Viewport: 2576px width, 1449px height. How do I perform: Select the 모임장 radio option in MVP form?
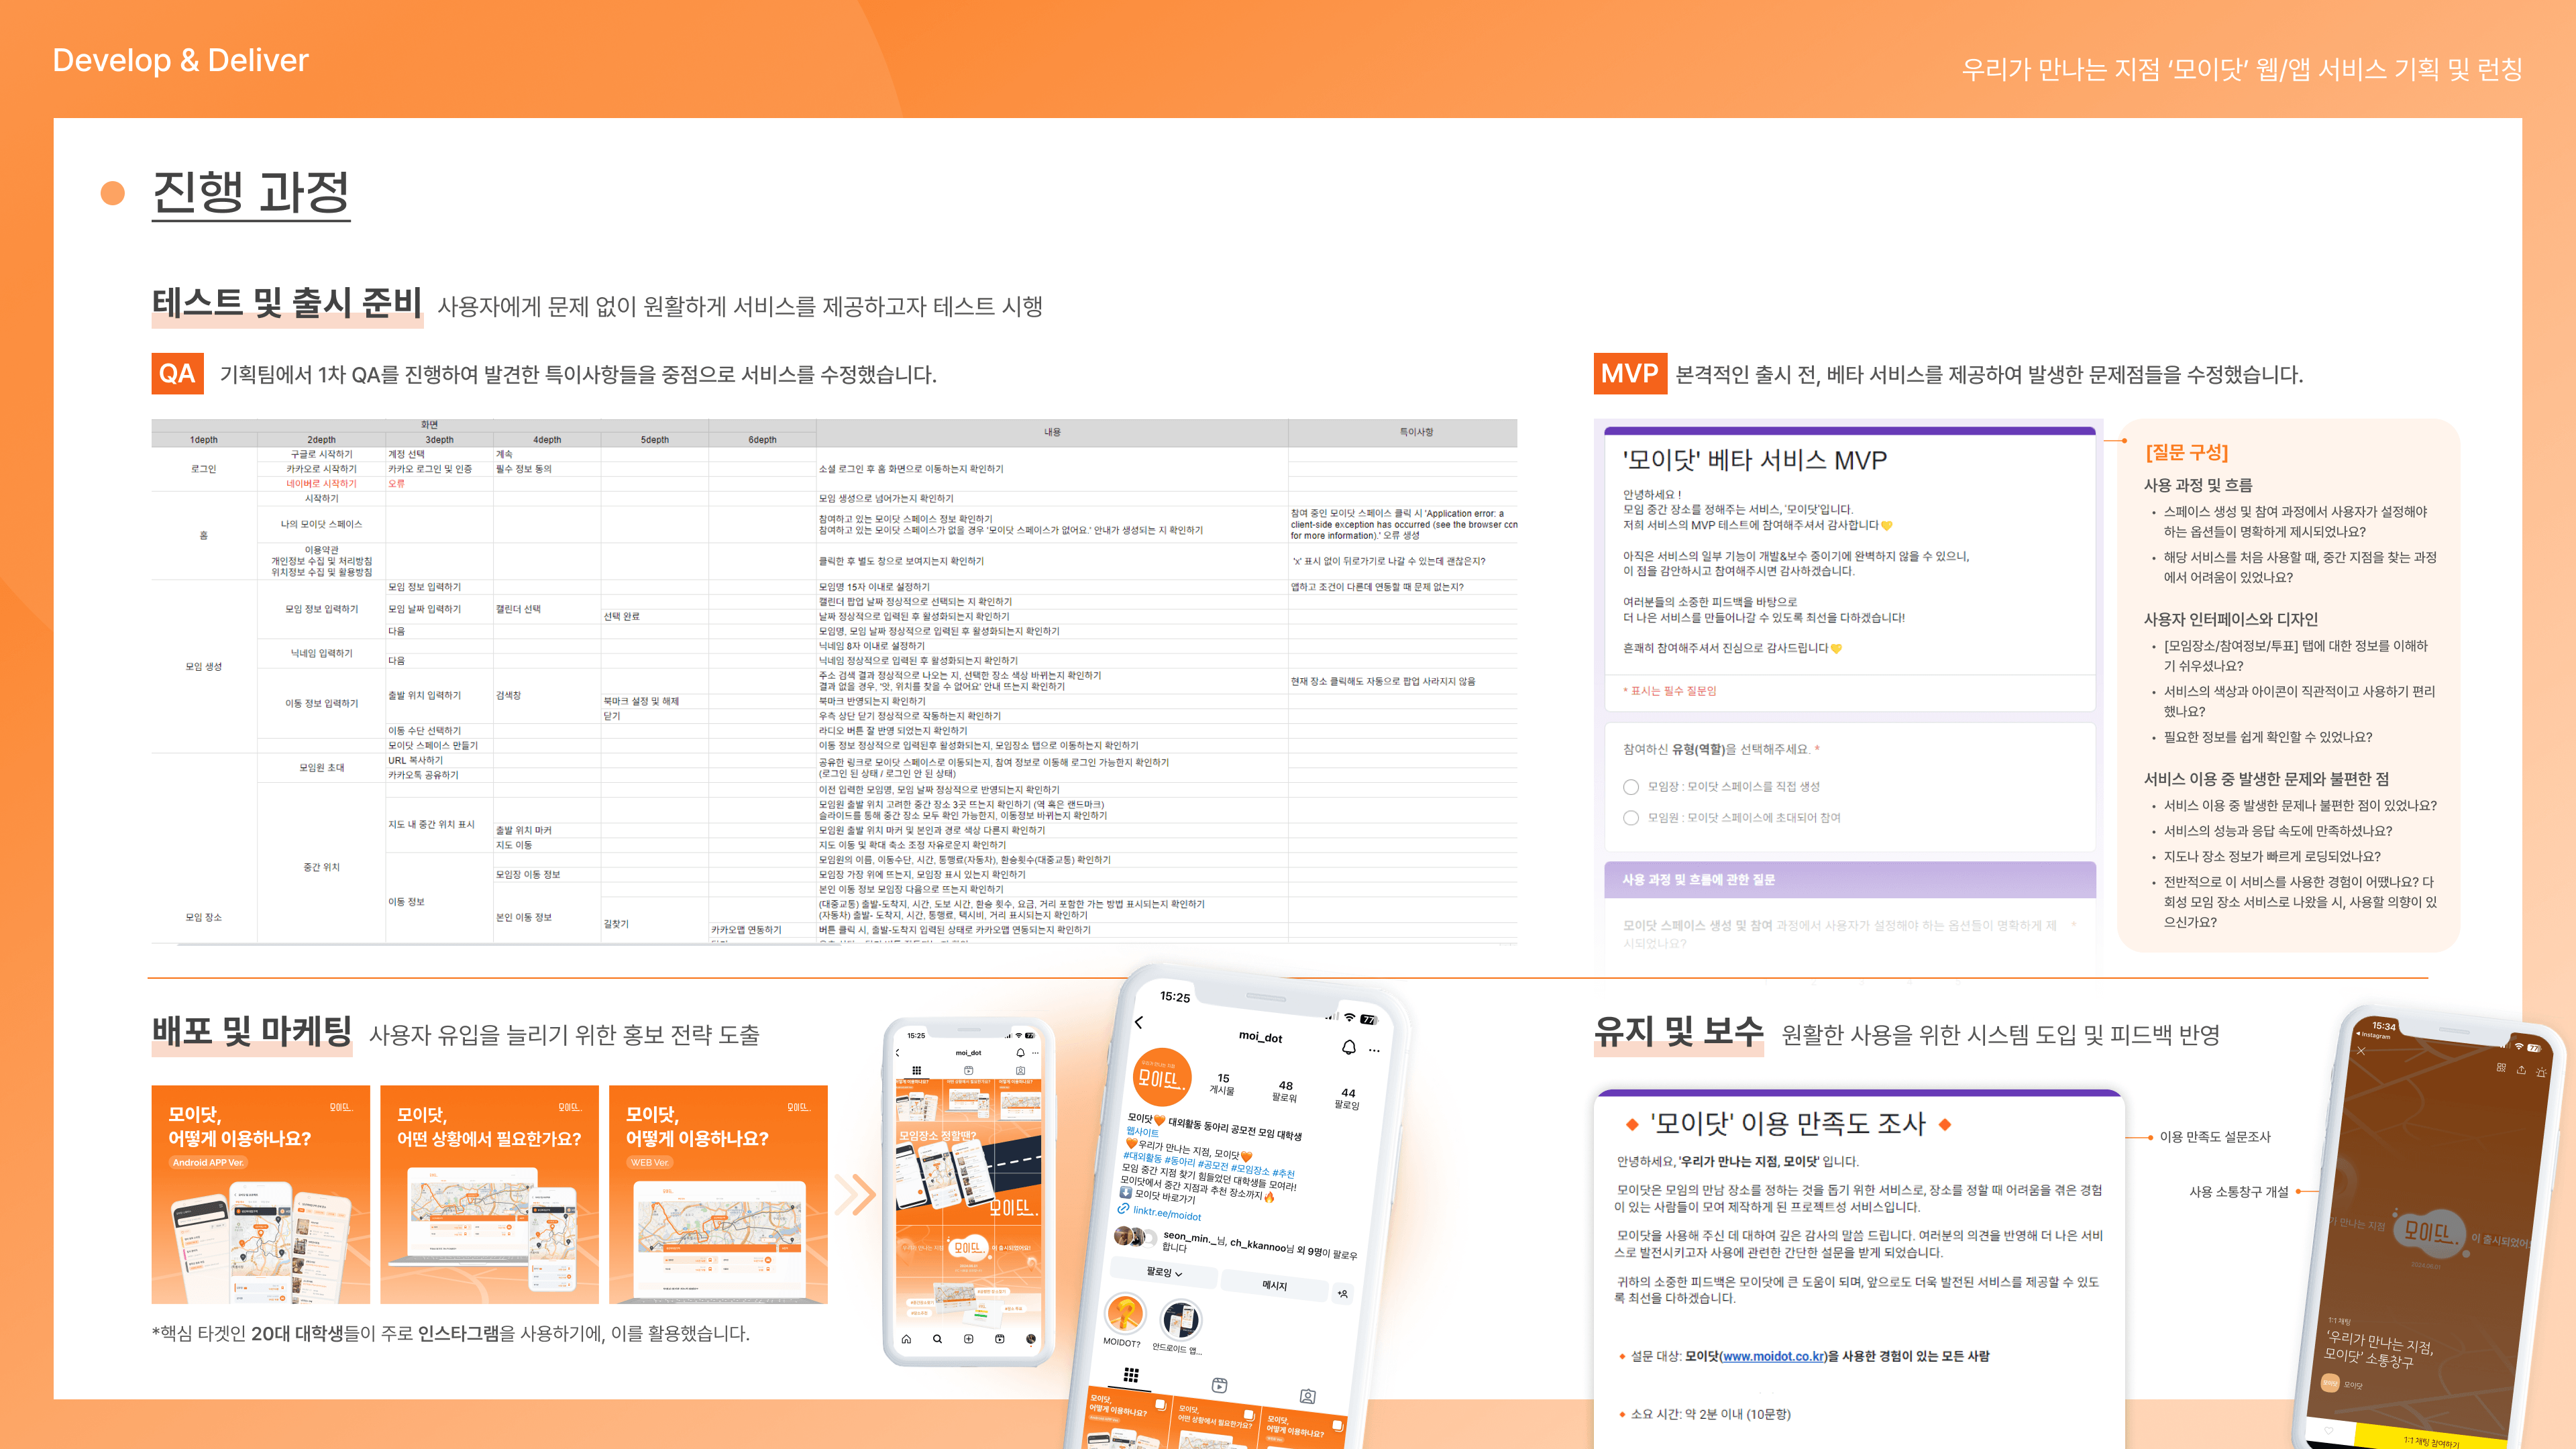click(1631, 787)
